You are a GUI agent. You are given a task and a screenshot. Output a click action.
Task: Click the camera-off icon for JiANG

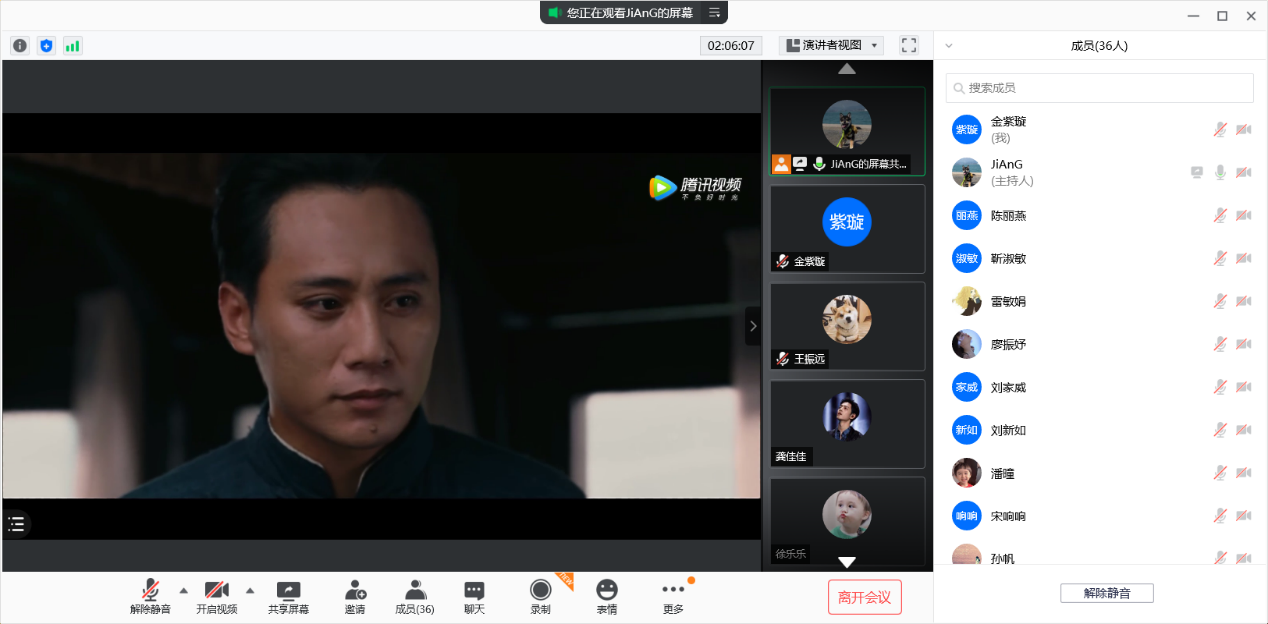pos(1244,172)
